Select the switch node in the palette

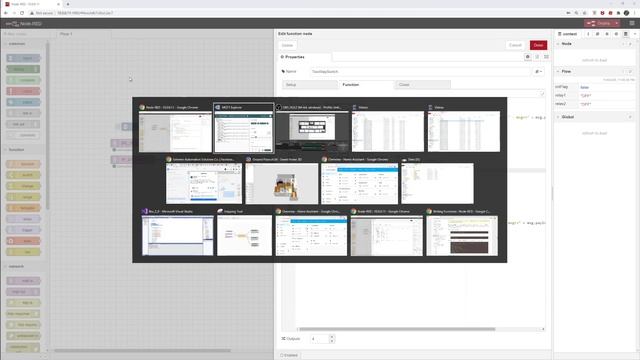click(23, 175)
